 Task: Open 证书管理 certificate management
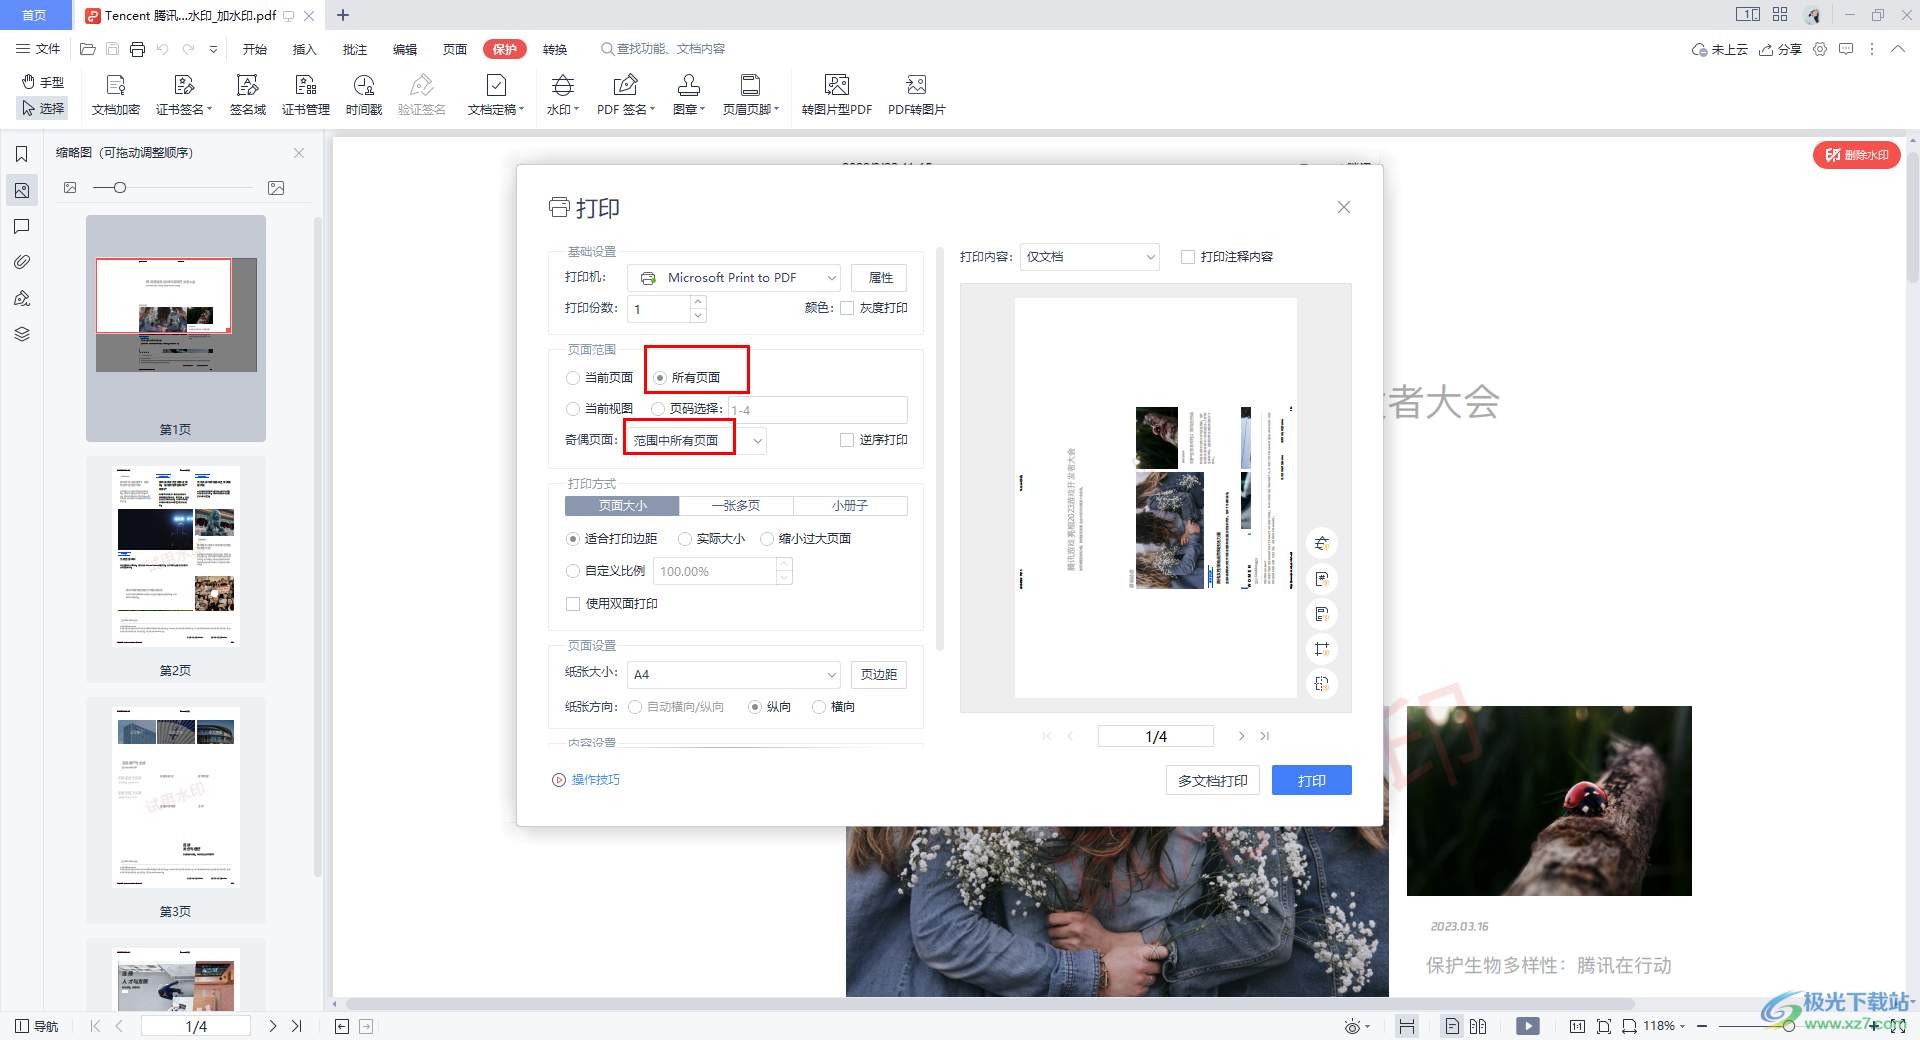(306, 95)
